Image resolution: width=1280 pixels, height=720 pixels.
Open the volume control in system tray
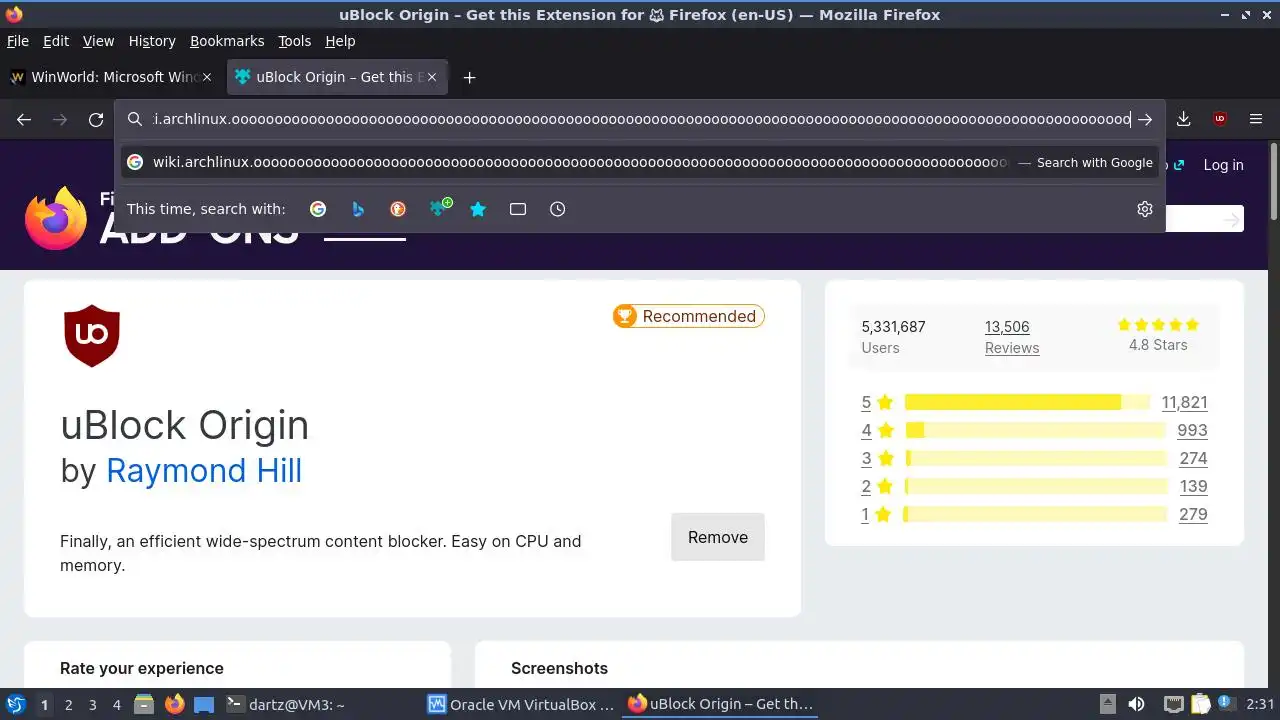(x=1136, y=704)
